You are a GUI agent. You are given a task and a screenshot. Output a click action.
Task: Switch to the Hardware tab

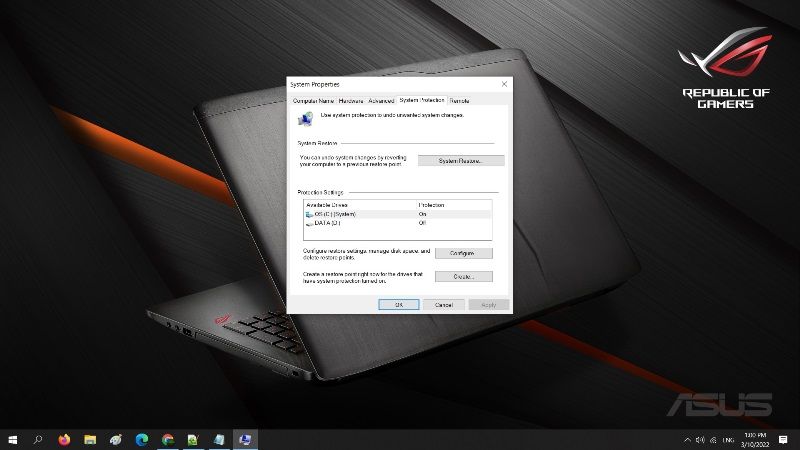coord(351,101)
